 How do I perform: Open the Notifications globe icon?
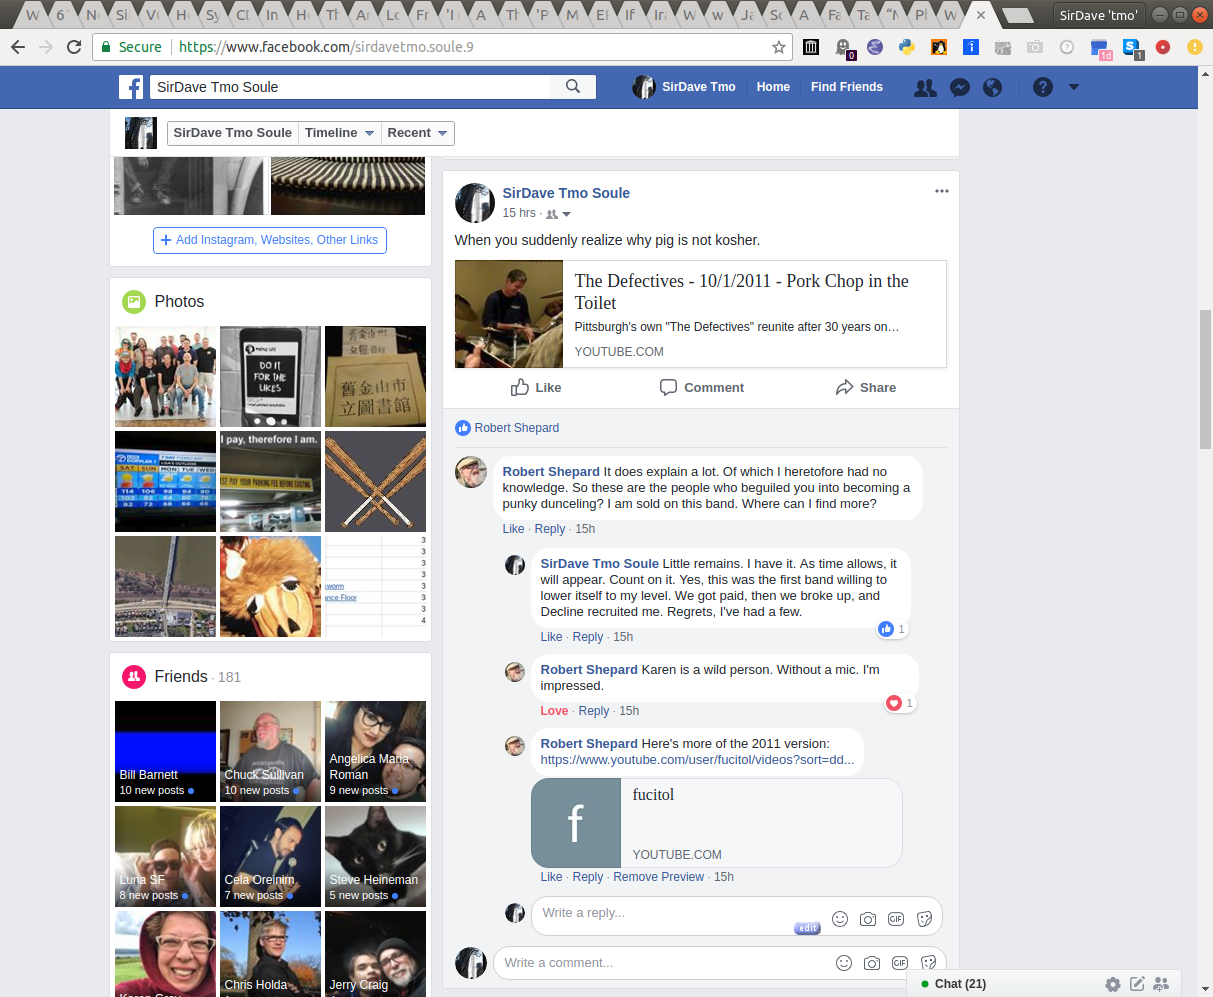tap(992, 87)
